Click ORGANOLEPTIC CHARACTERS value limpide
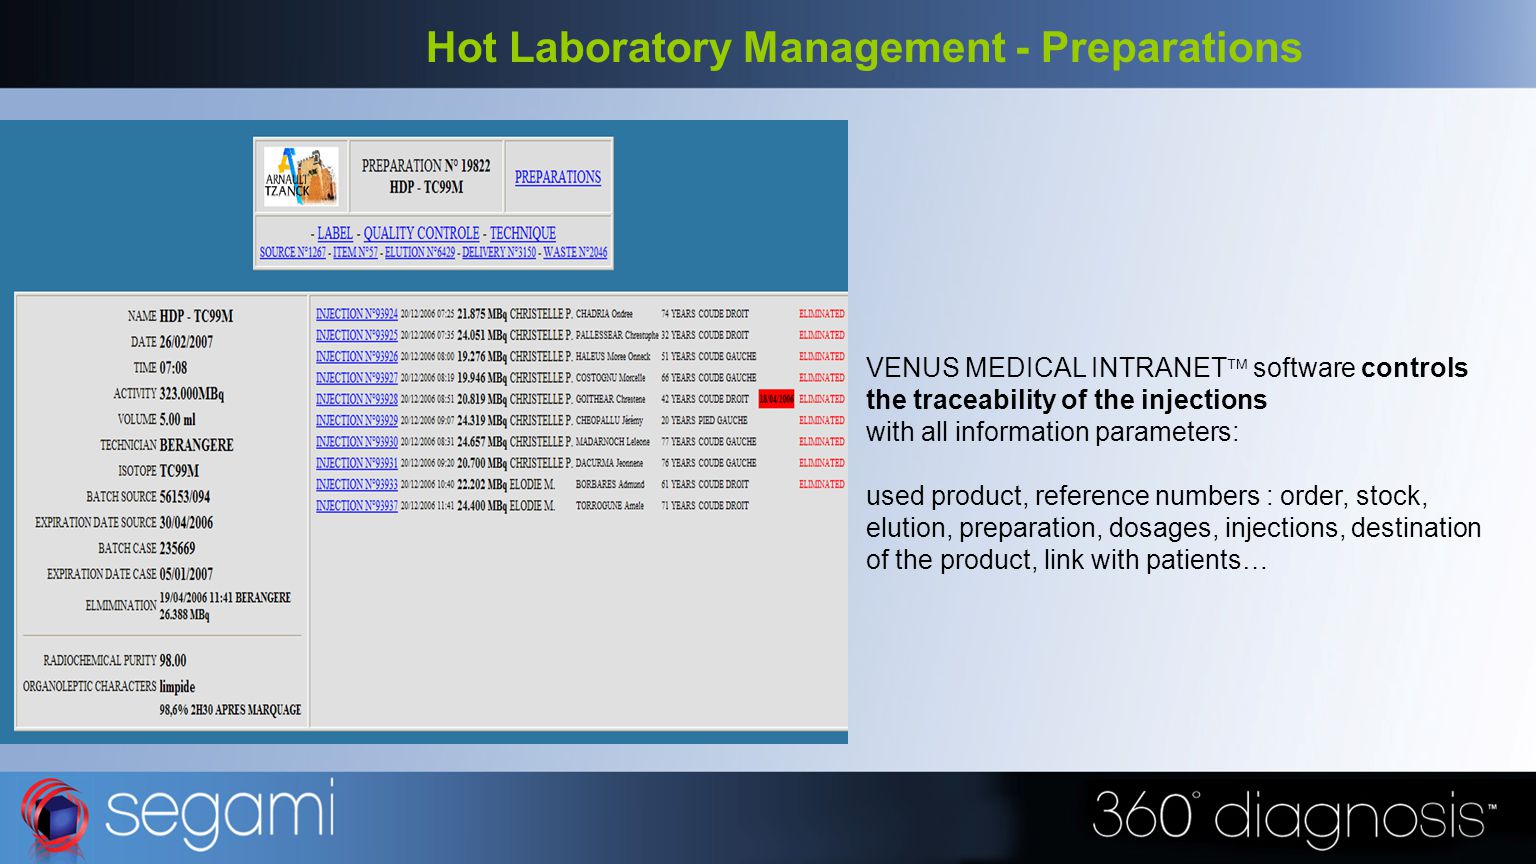 pyautogui.click(x=177, y=687)
